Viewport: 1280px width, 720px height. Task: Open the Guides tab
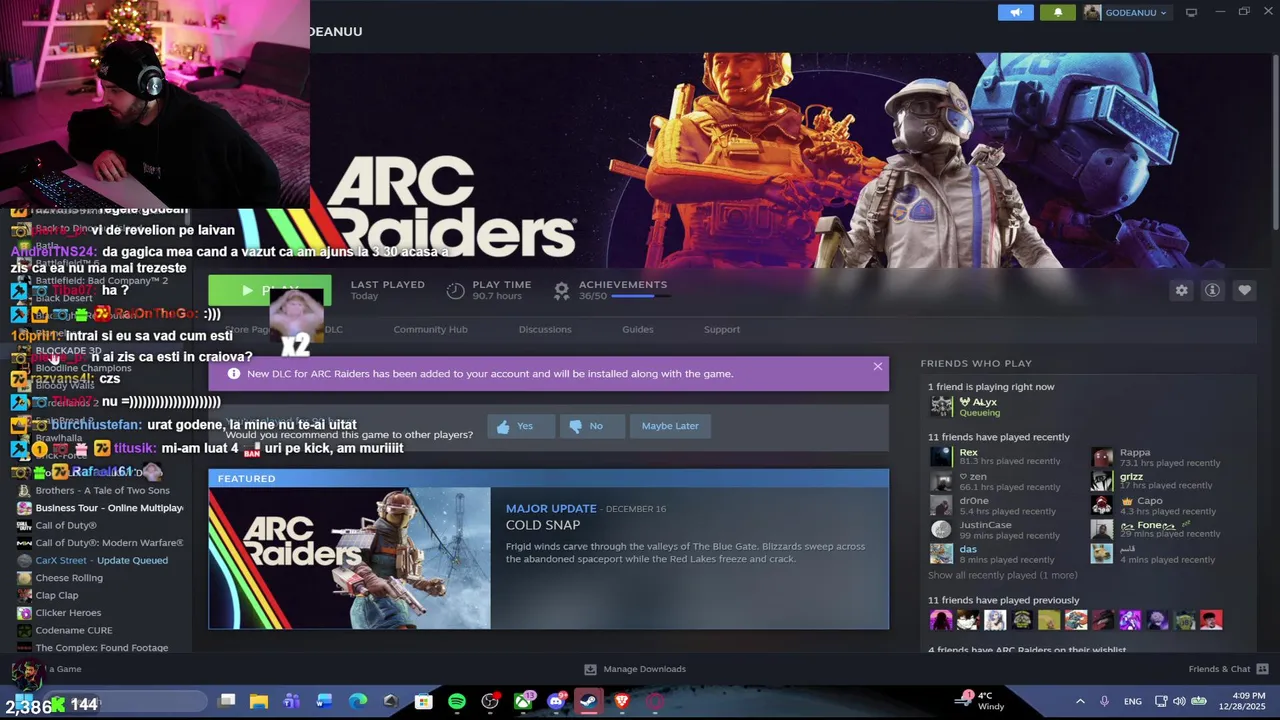coord(637,329)
